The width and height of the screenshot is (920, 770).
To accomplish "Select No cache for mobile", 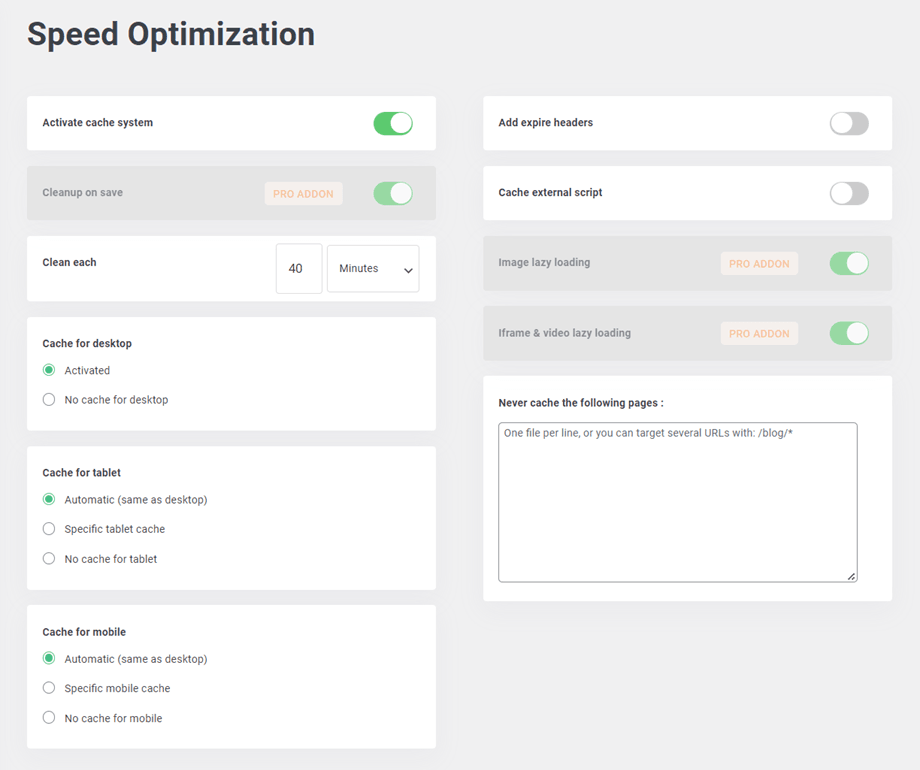I will point(49,718).
